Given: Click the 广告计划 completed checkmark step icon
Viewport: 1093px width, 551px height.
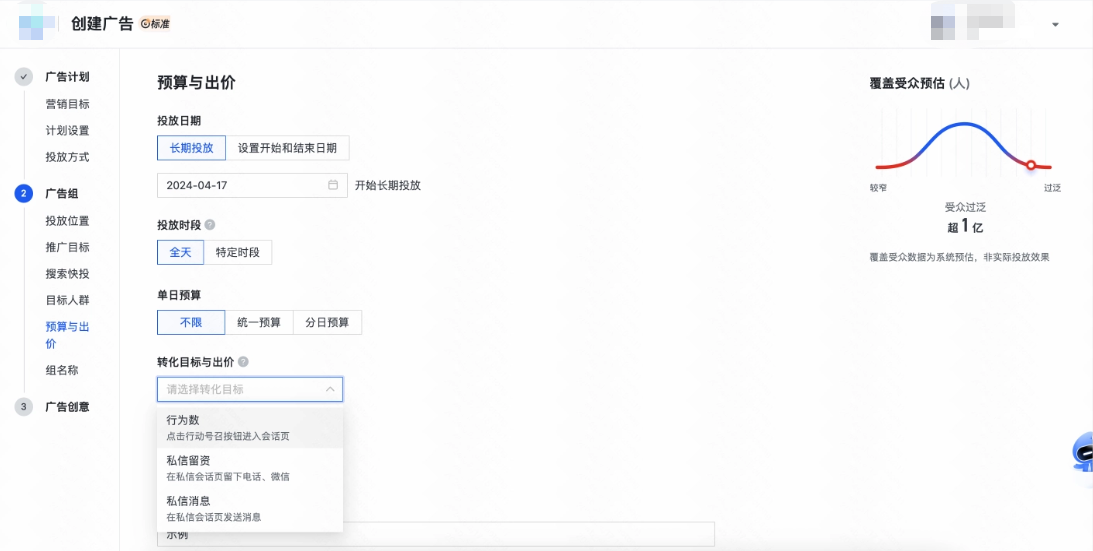Looking at the screenshot, I should (x=24, y=77).
